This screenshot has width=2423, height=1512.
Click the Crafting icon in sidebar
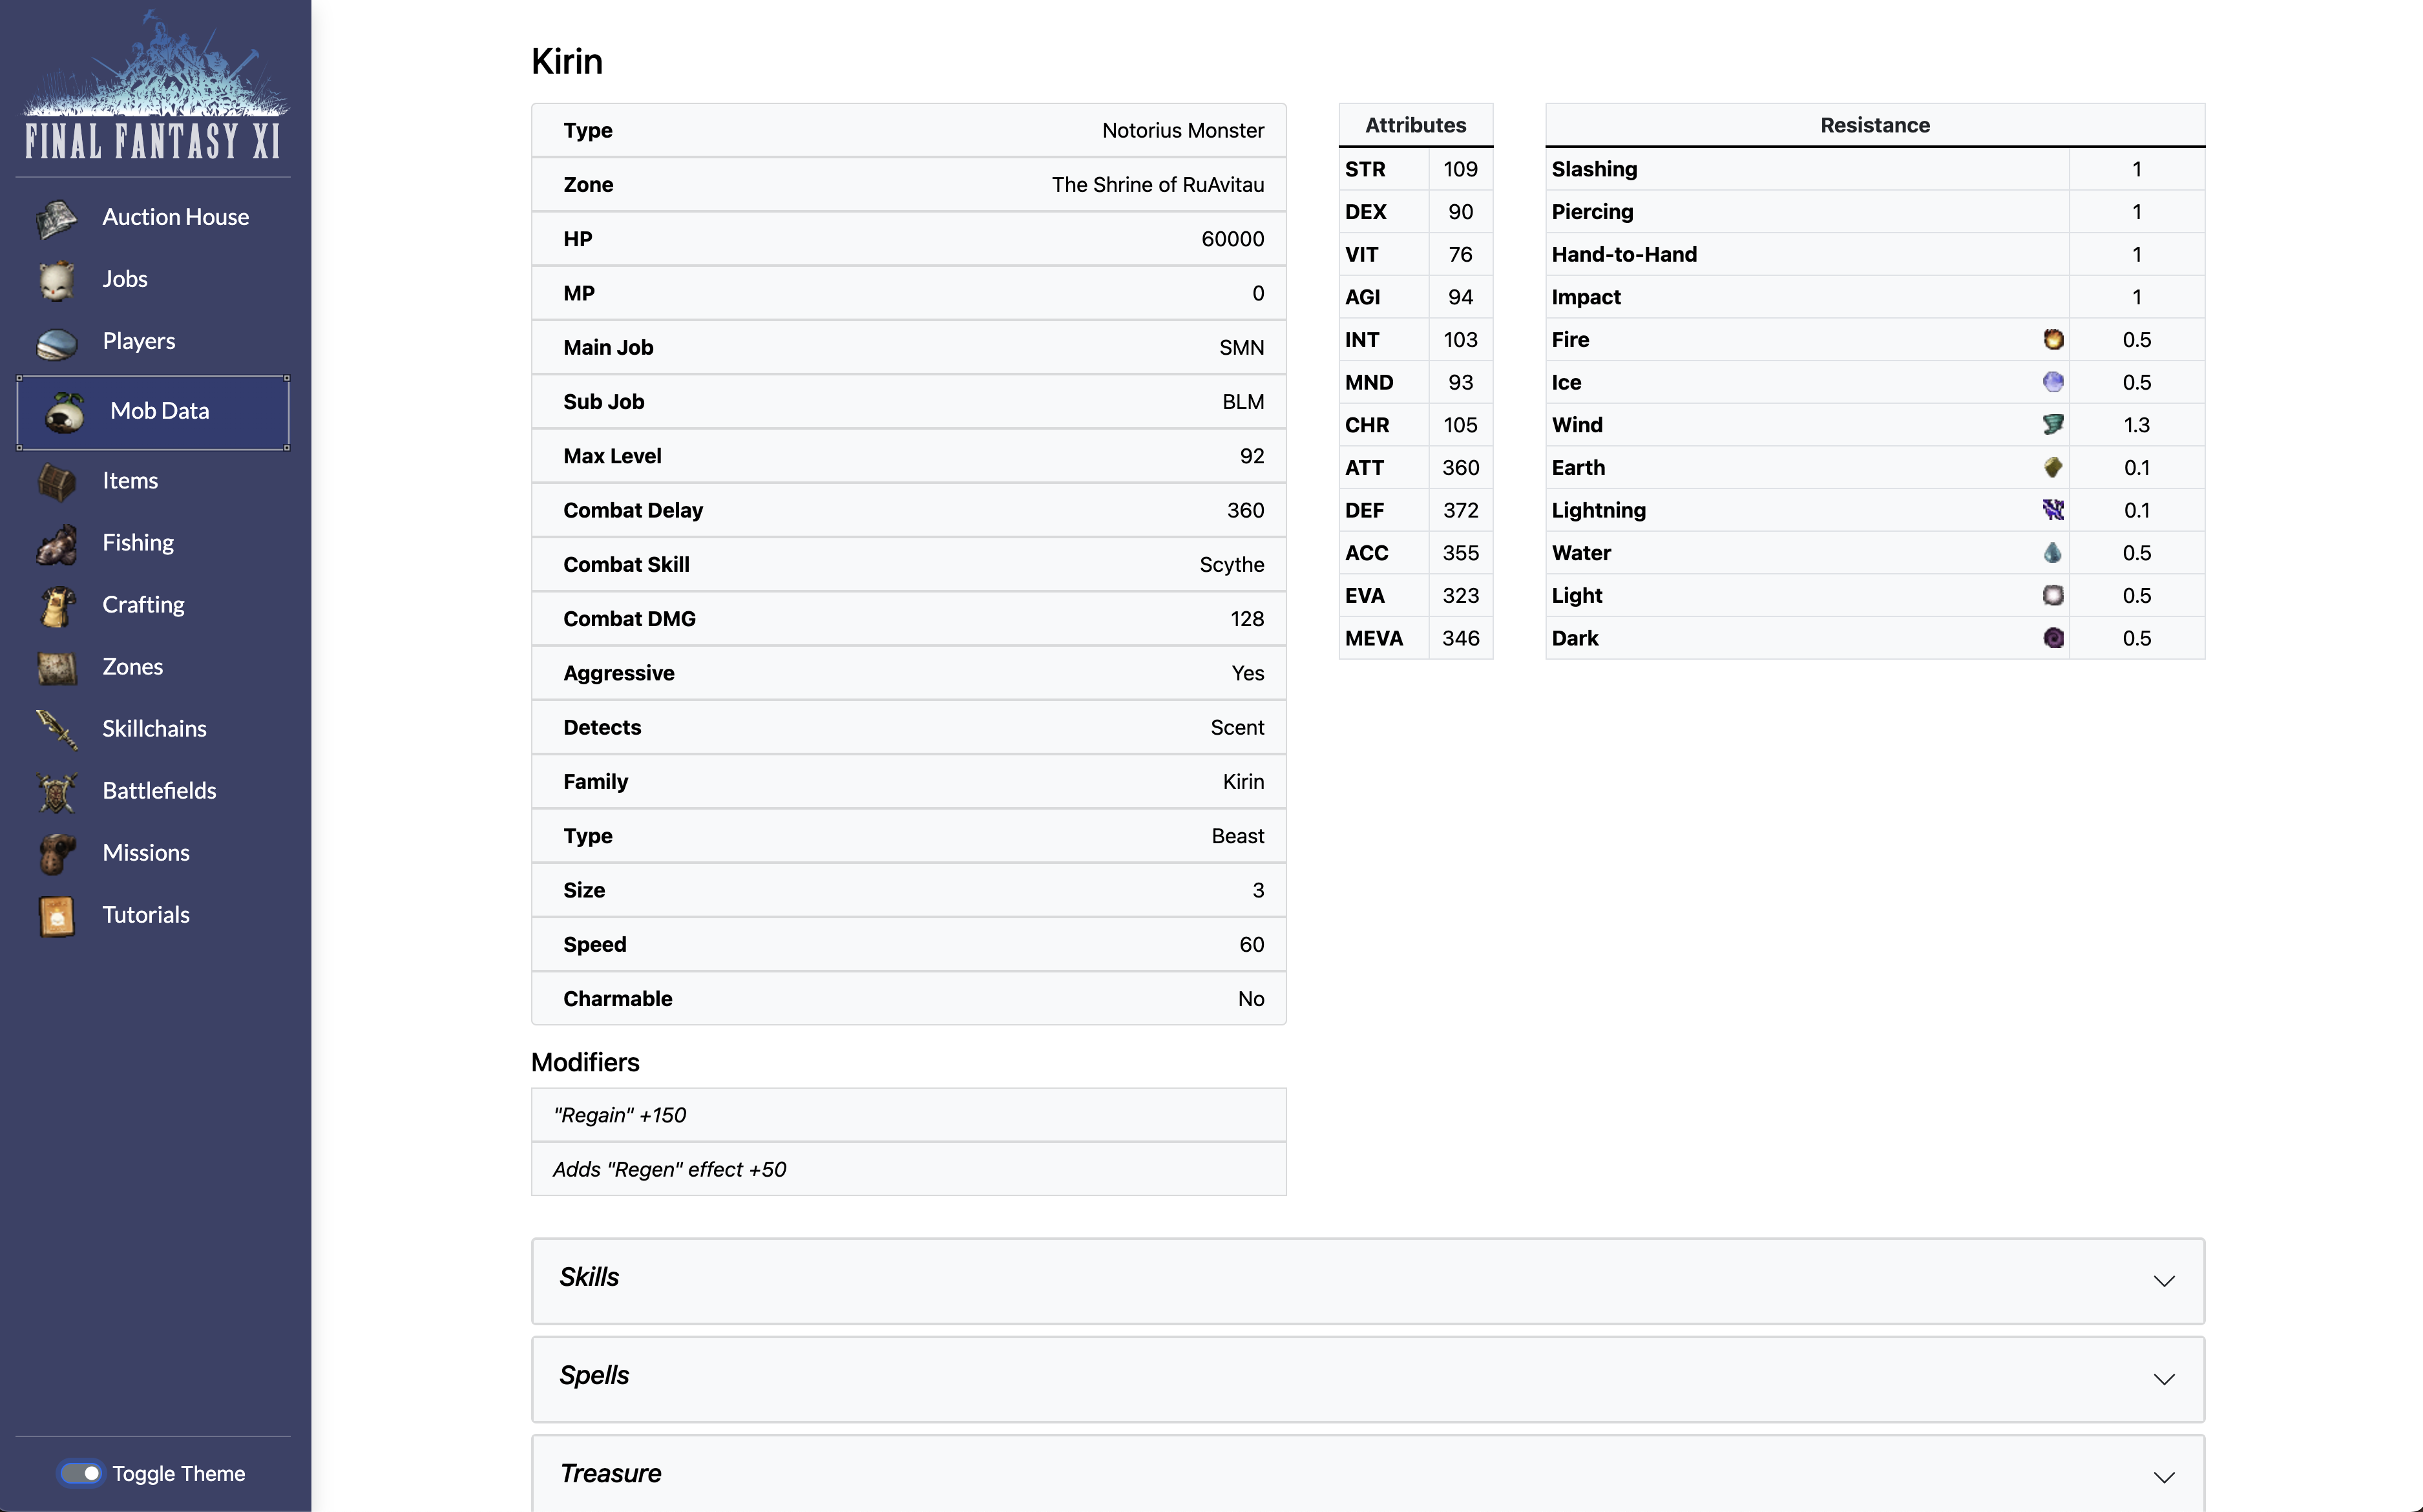pyautogui.click(x=57, y=605)
